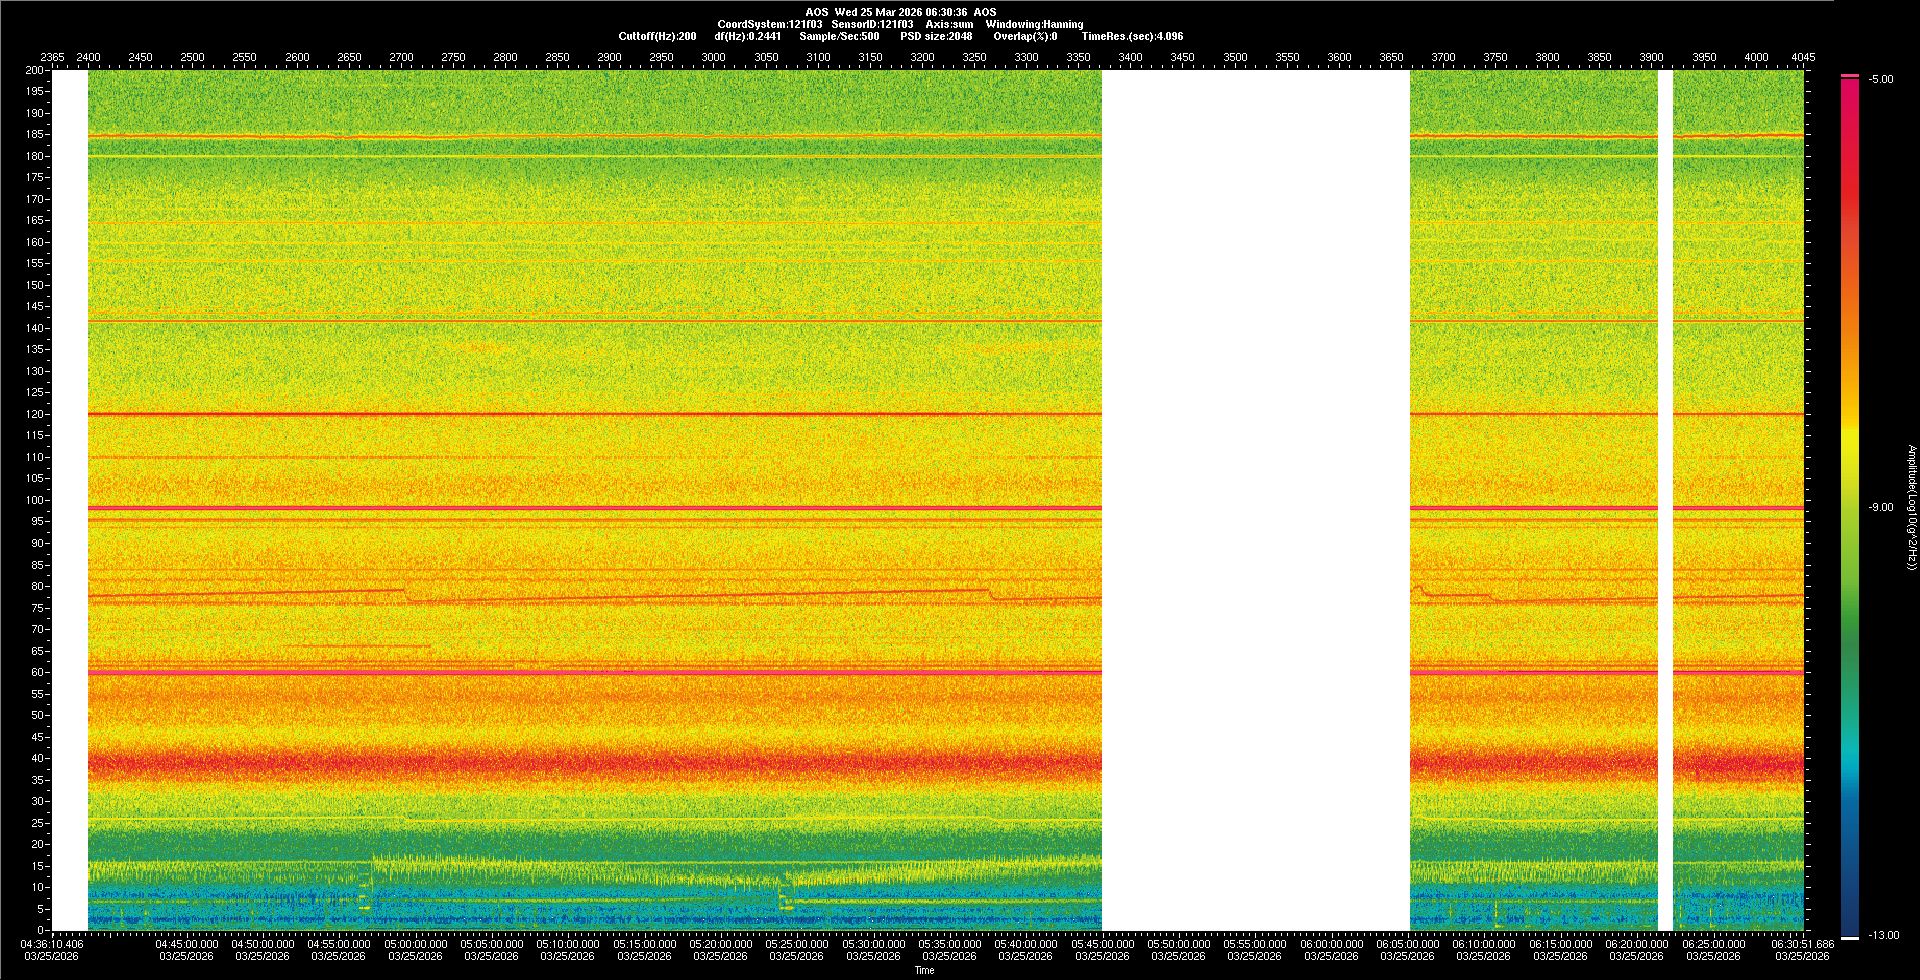Click the 05:00:00.000 time axis label

pos(416,944)
